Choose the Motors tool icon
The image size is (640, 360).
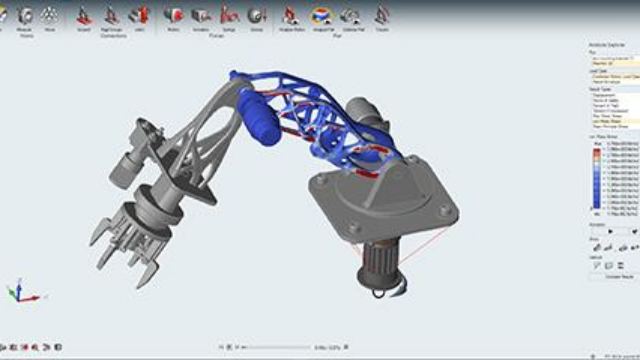coord(174,16)
